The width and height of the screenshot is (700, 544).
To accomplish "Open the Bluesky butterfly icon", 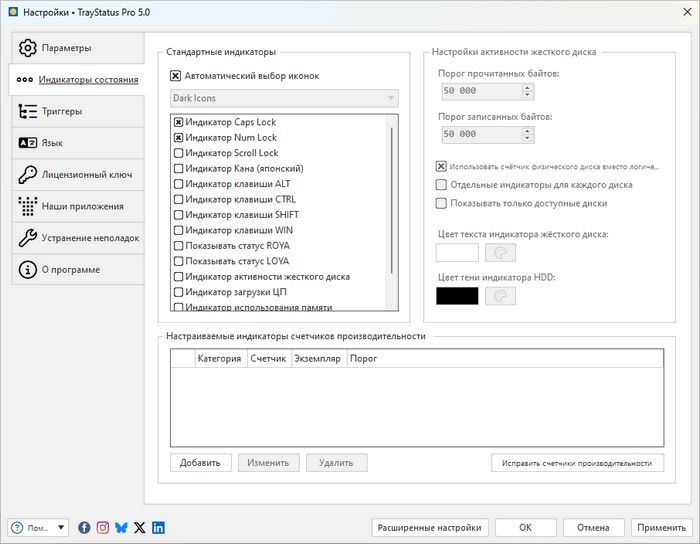I will pyautogui.click(x=121, y=527).
